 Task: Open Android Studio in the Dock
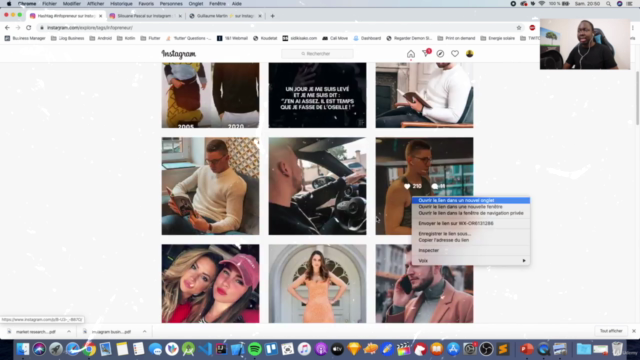(x=188, y=349)
